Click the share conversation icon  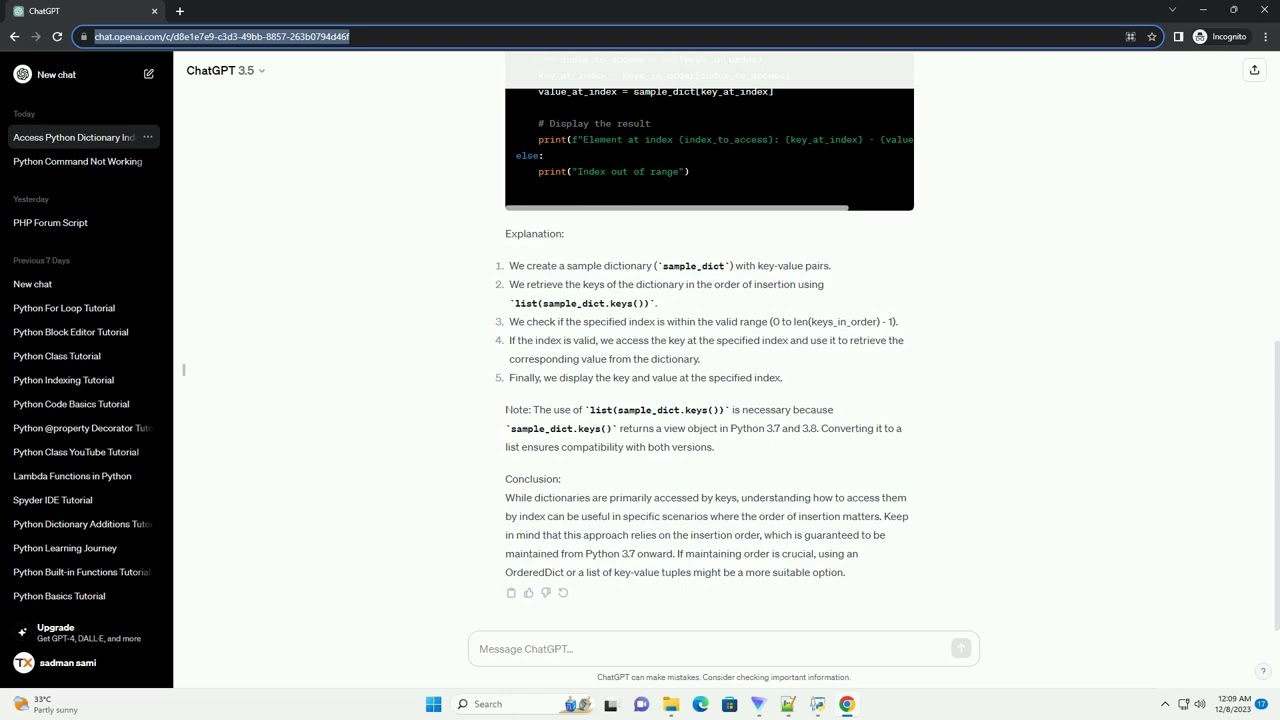pyautogui.click(x=1254, y=70)
